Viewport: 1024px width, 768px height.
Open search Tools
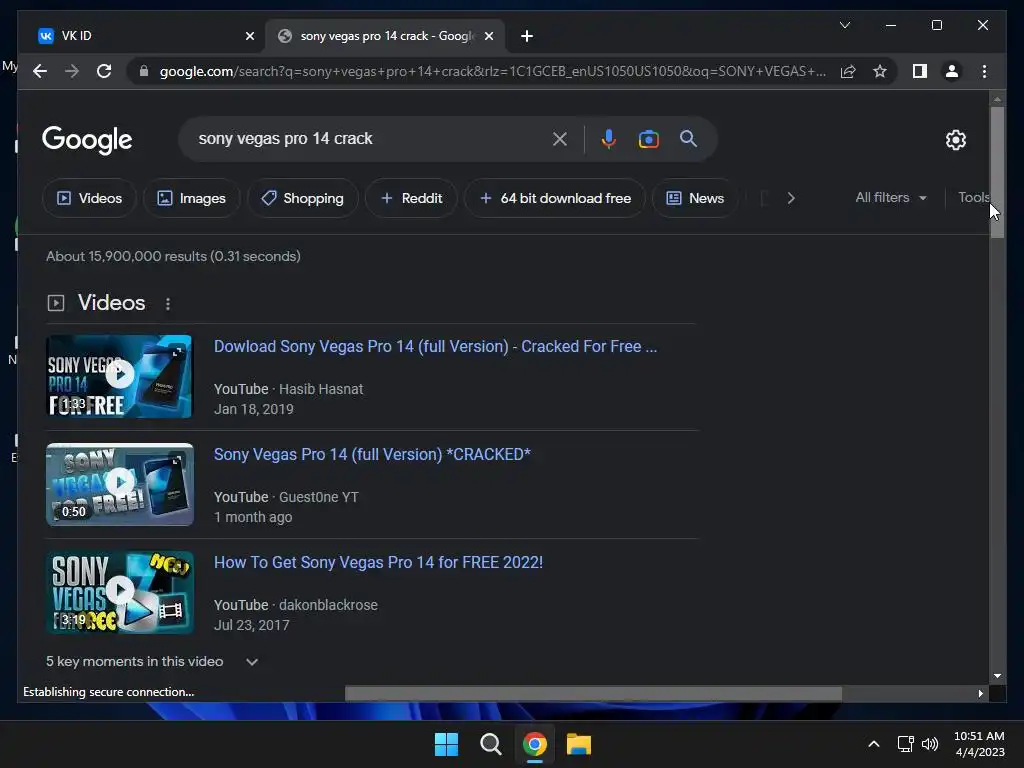(x=974, y=197)
